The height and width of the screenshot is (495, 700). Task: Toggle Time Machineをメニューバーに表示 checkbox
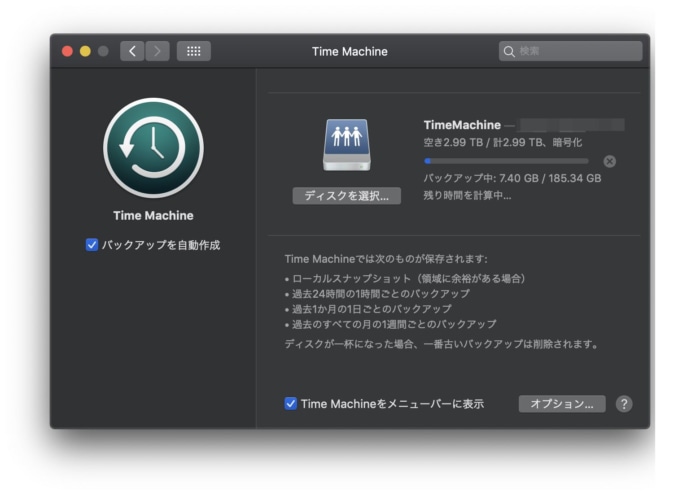point(290,403)
